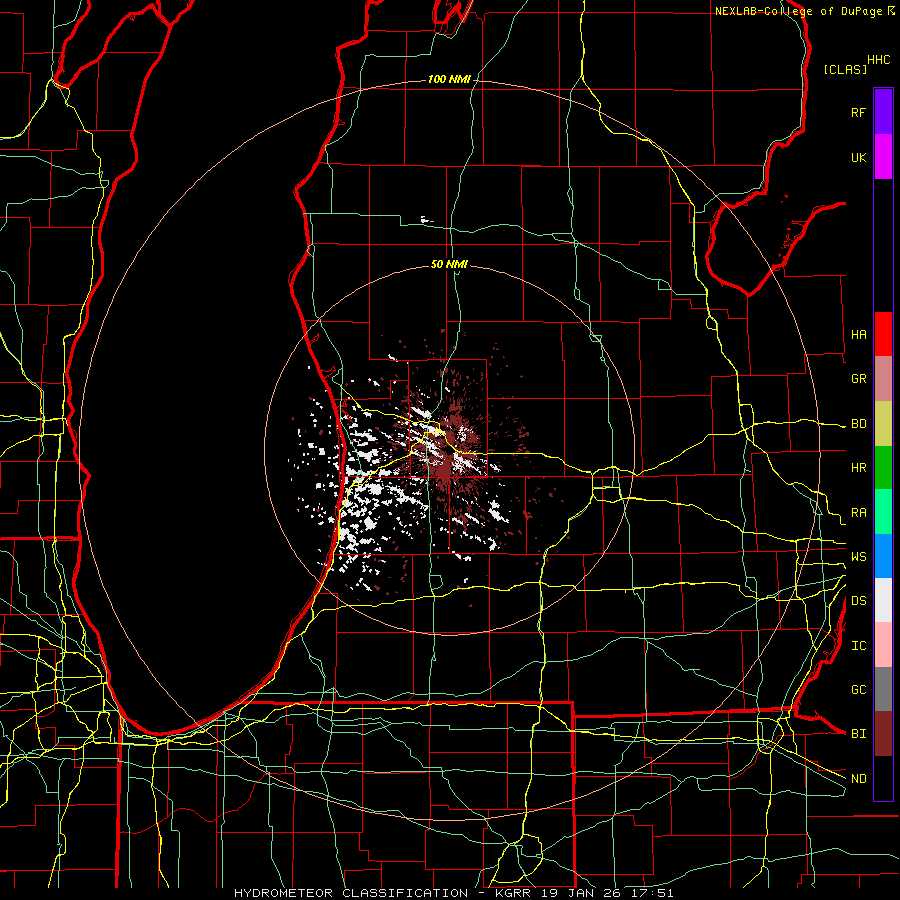Click the '50 NMI' range ring label
The image size is (900, 900).
tap(449, 264)
